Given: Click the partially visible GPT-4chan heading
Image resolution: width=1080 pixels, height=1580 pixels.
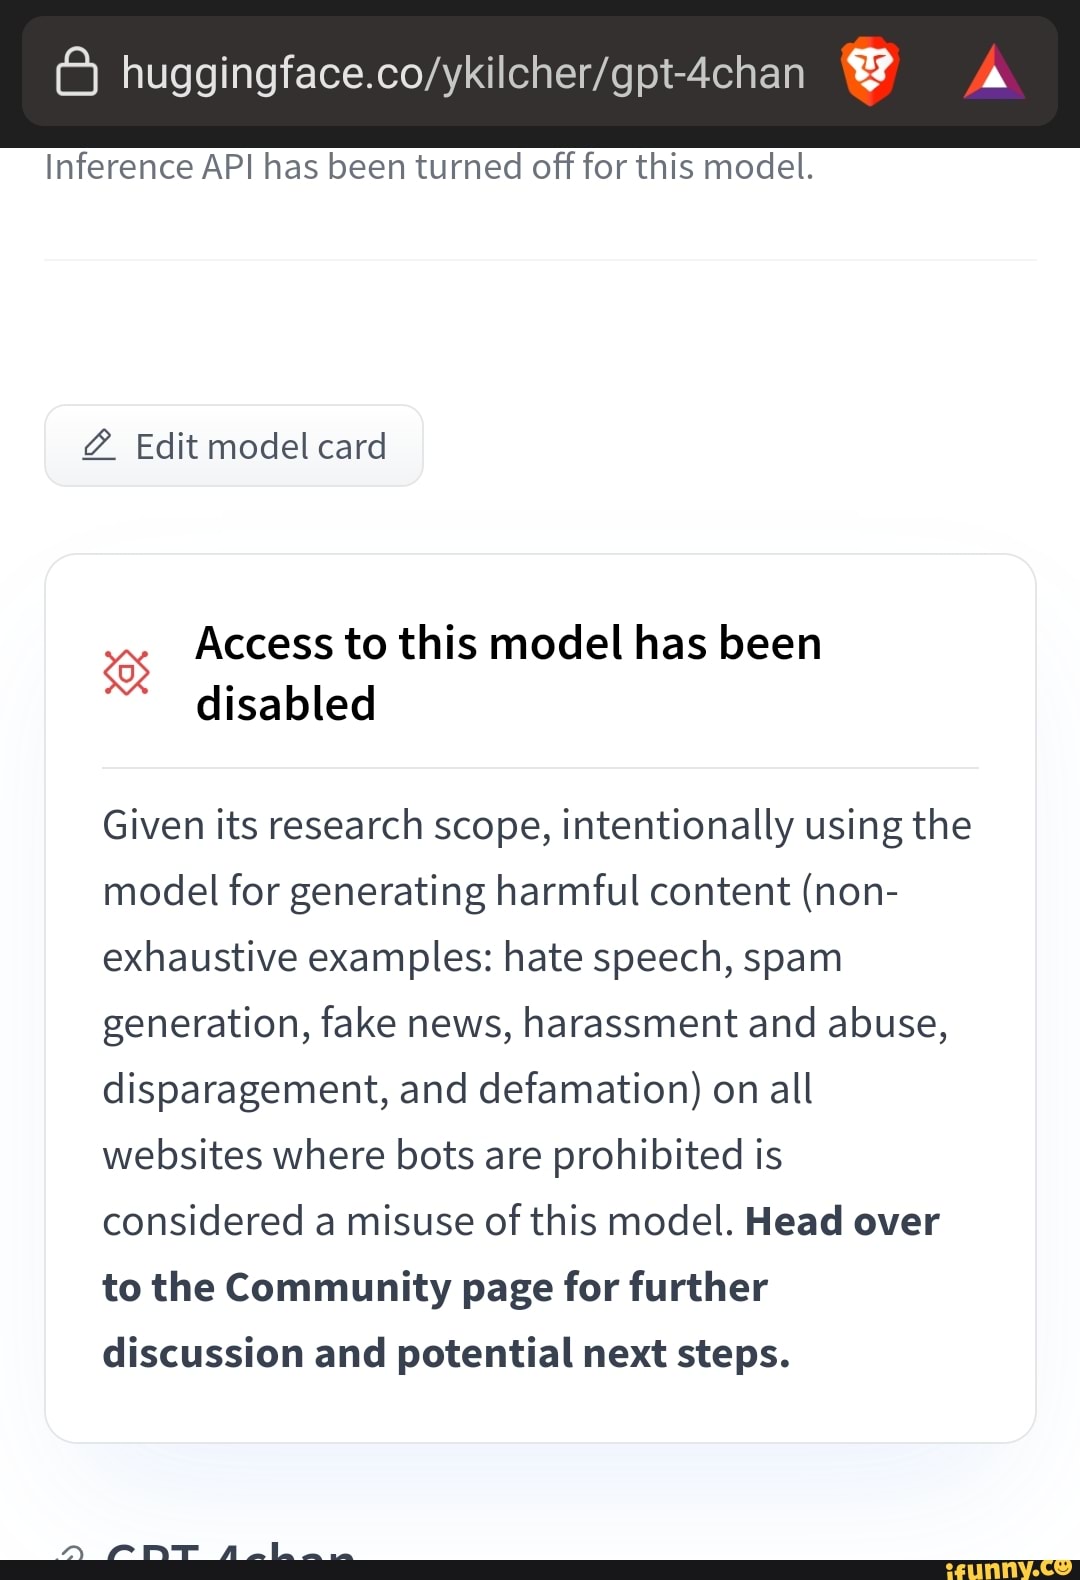Looking at the screenshot, I should click(230, 1551).
